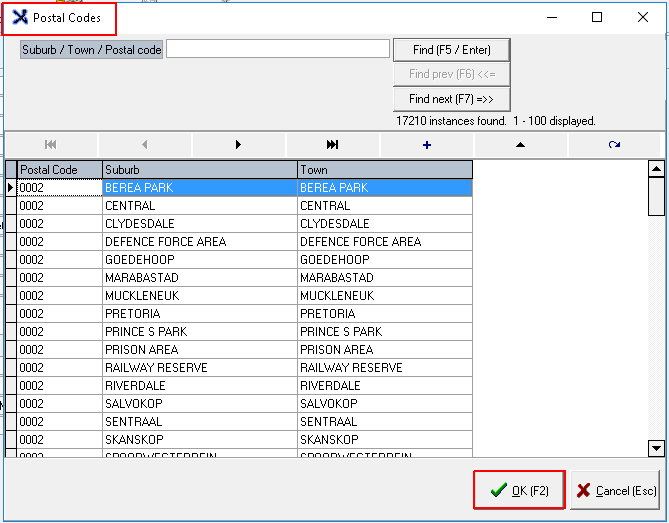This screenshot has height=523, width=669.
Task: Click the Suburb column header
Action: click(x=199, y=170)
